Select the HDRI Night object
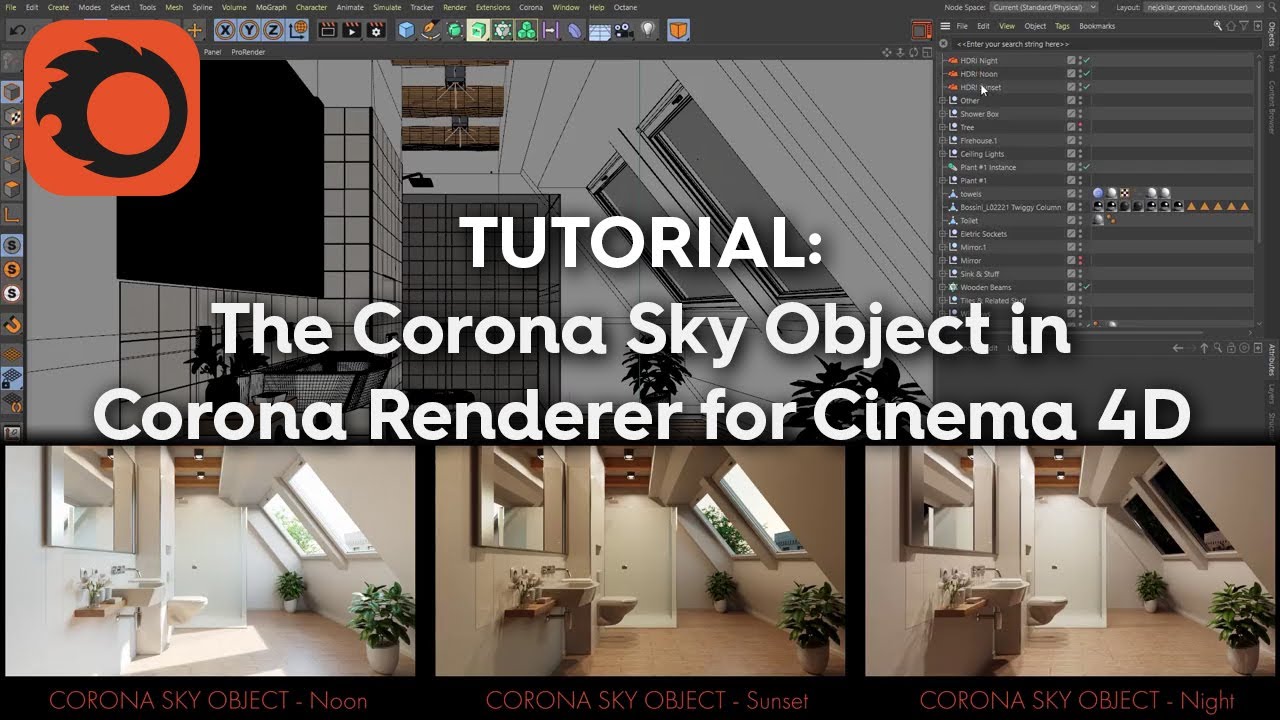 [x=978, y=61]
